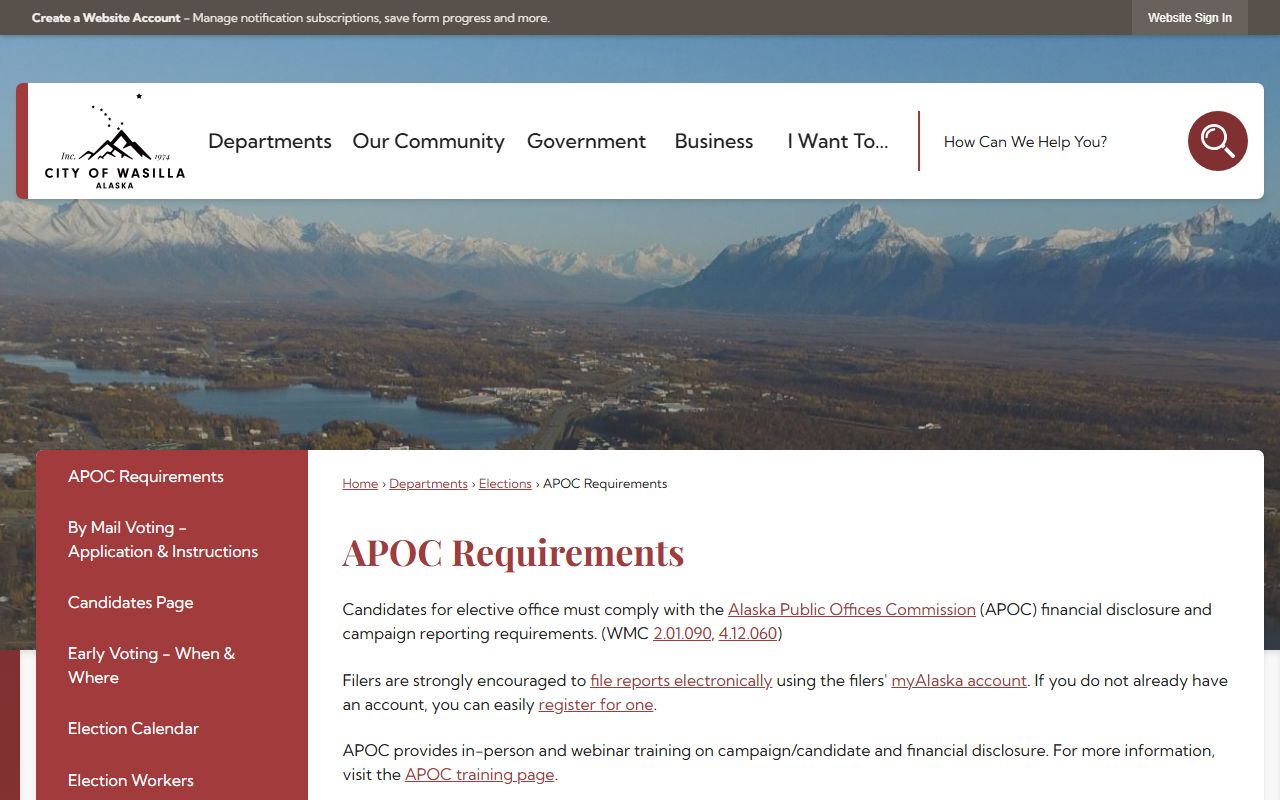Click the Website Sign In button
Image resolution: width=1280 pixels, height=800 pixels.
[x=1190, y=18]
